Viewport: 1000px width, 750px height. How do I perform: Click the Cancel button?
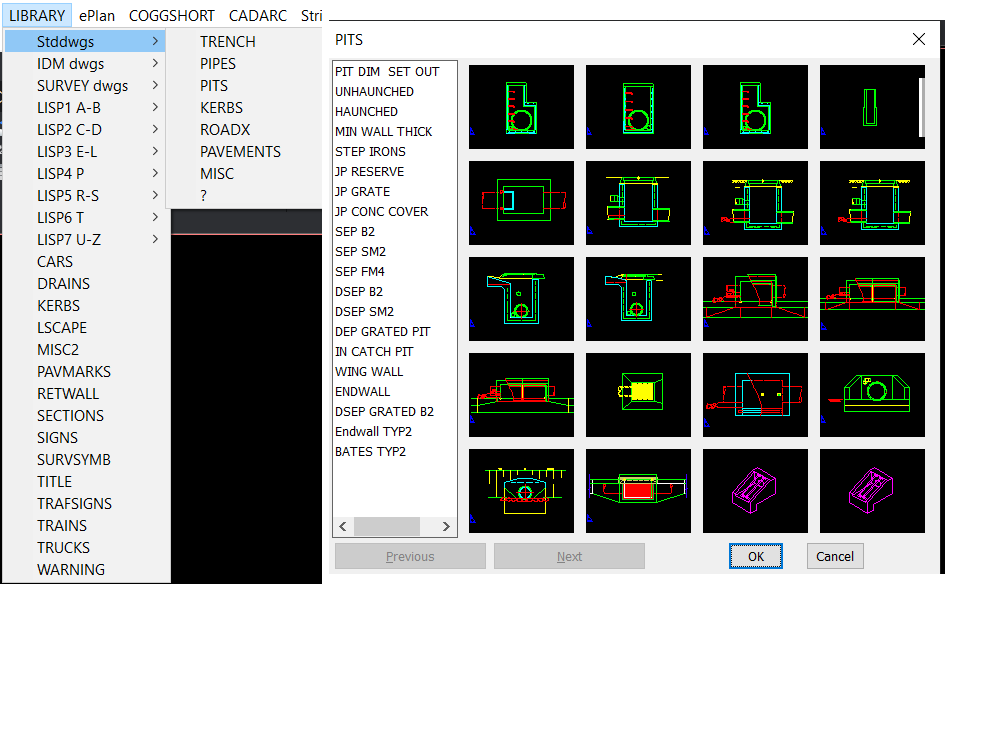pos(834,557)
